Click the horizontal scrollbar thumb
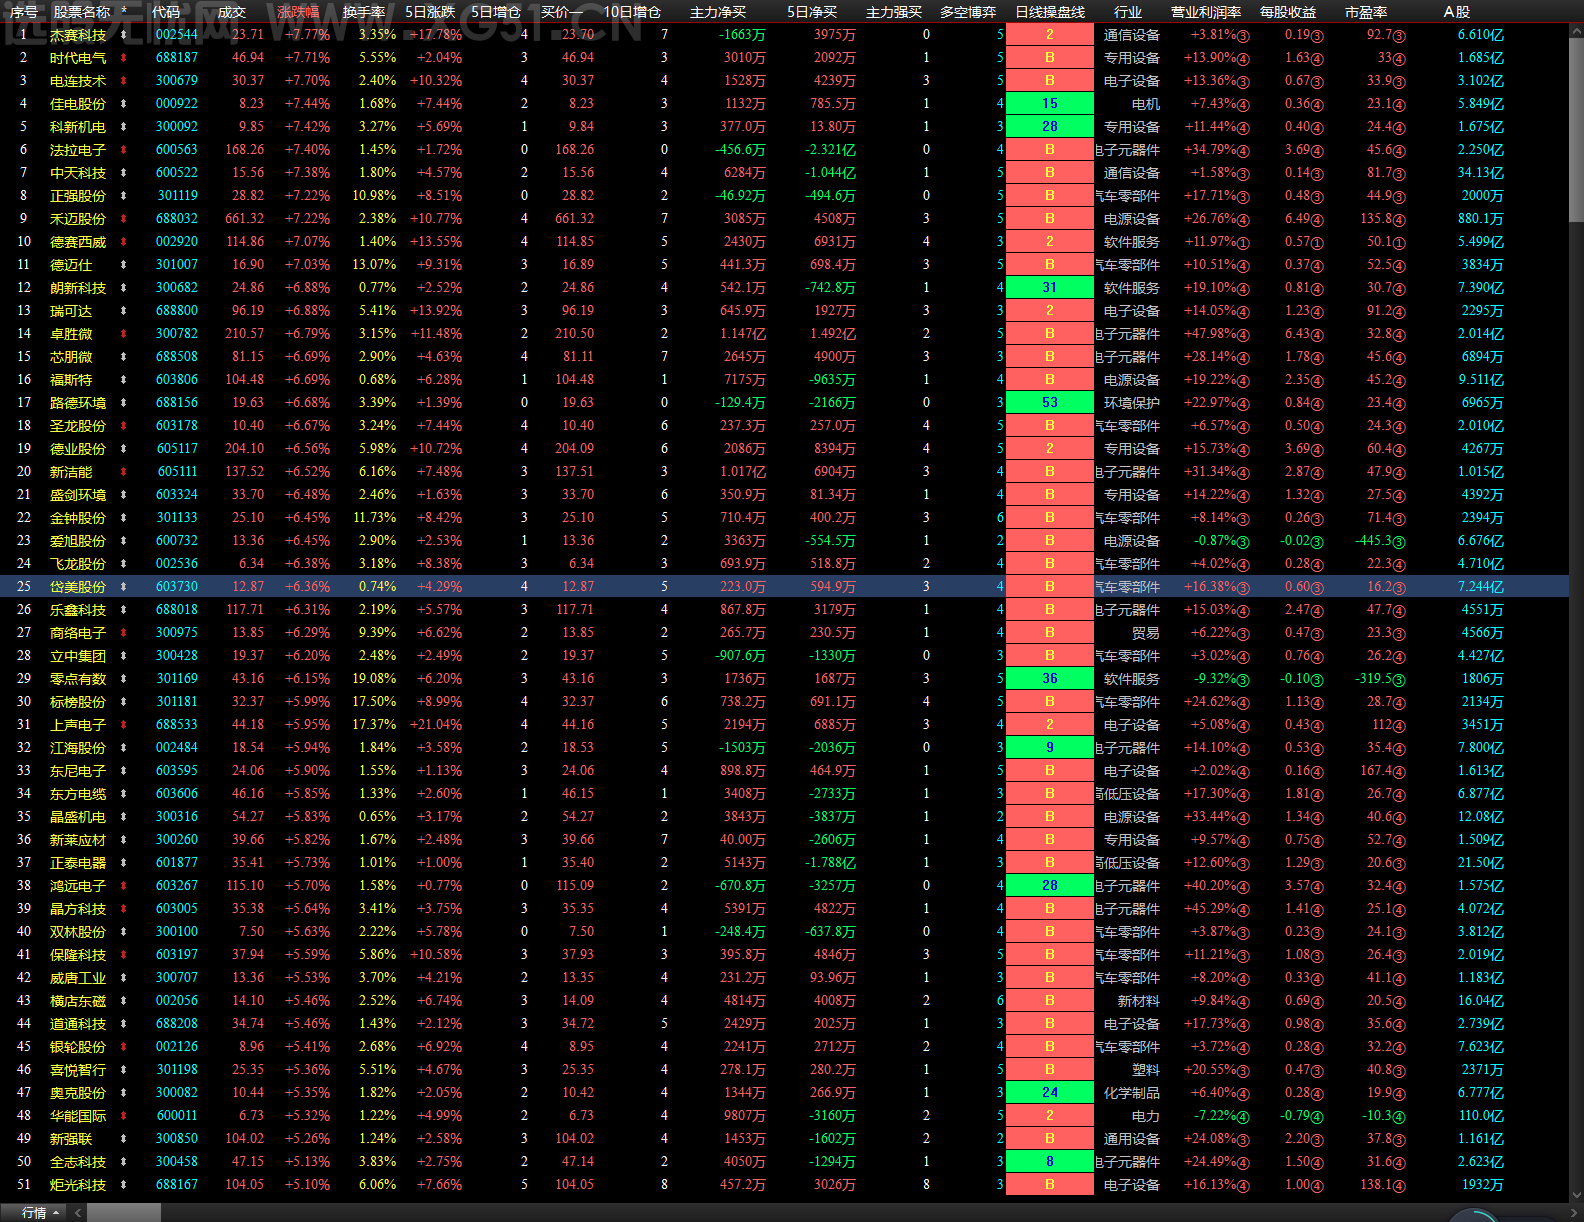Image resolution: width=1584 pixels, height=1222 pixels. 124,1213
